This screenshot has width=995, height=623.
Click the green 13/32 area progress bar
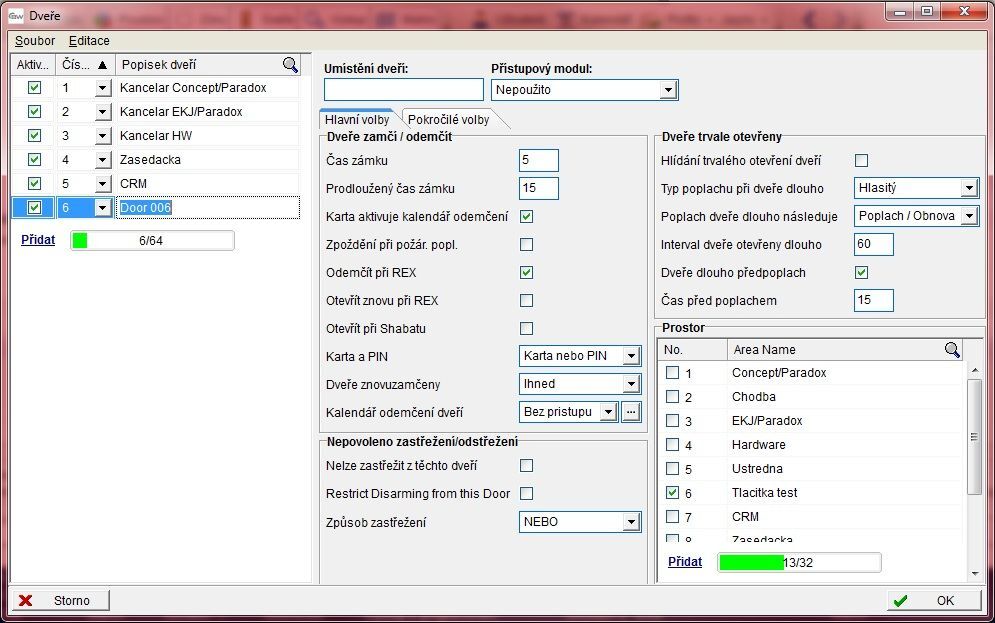(799, 562)
